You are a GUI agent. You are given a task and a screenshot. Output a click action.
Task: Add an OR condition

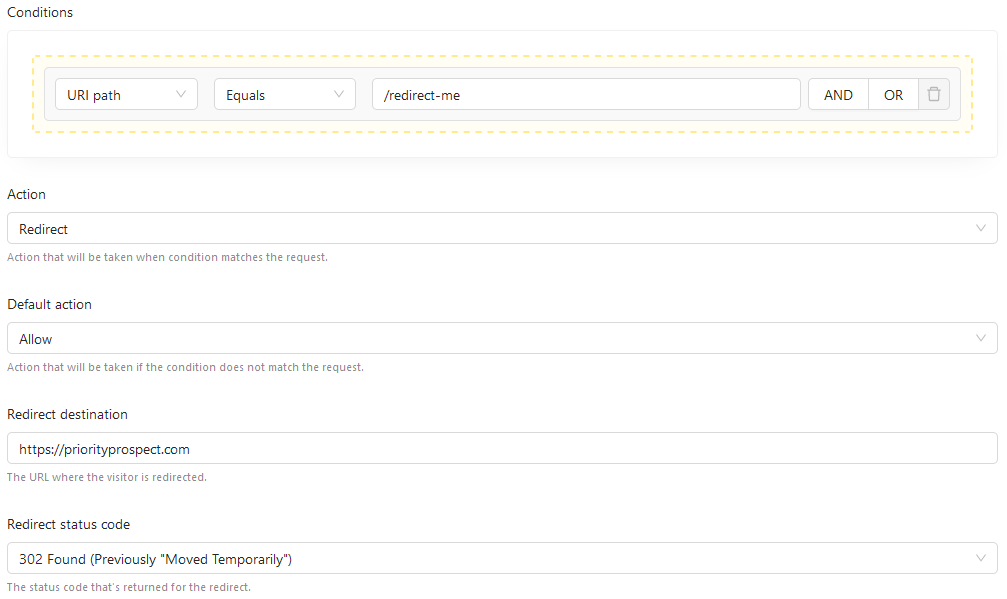[893, 94]
